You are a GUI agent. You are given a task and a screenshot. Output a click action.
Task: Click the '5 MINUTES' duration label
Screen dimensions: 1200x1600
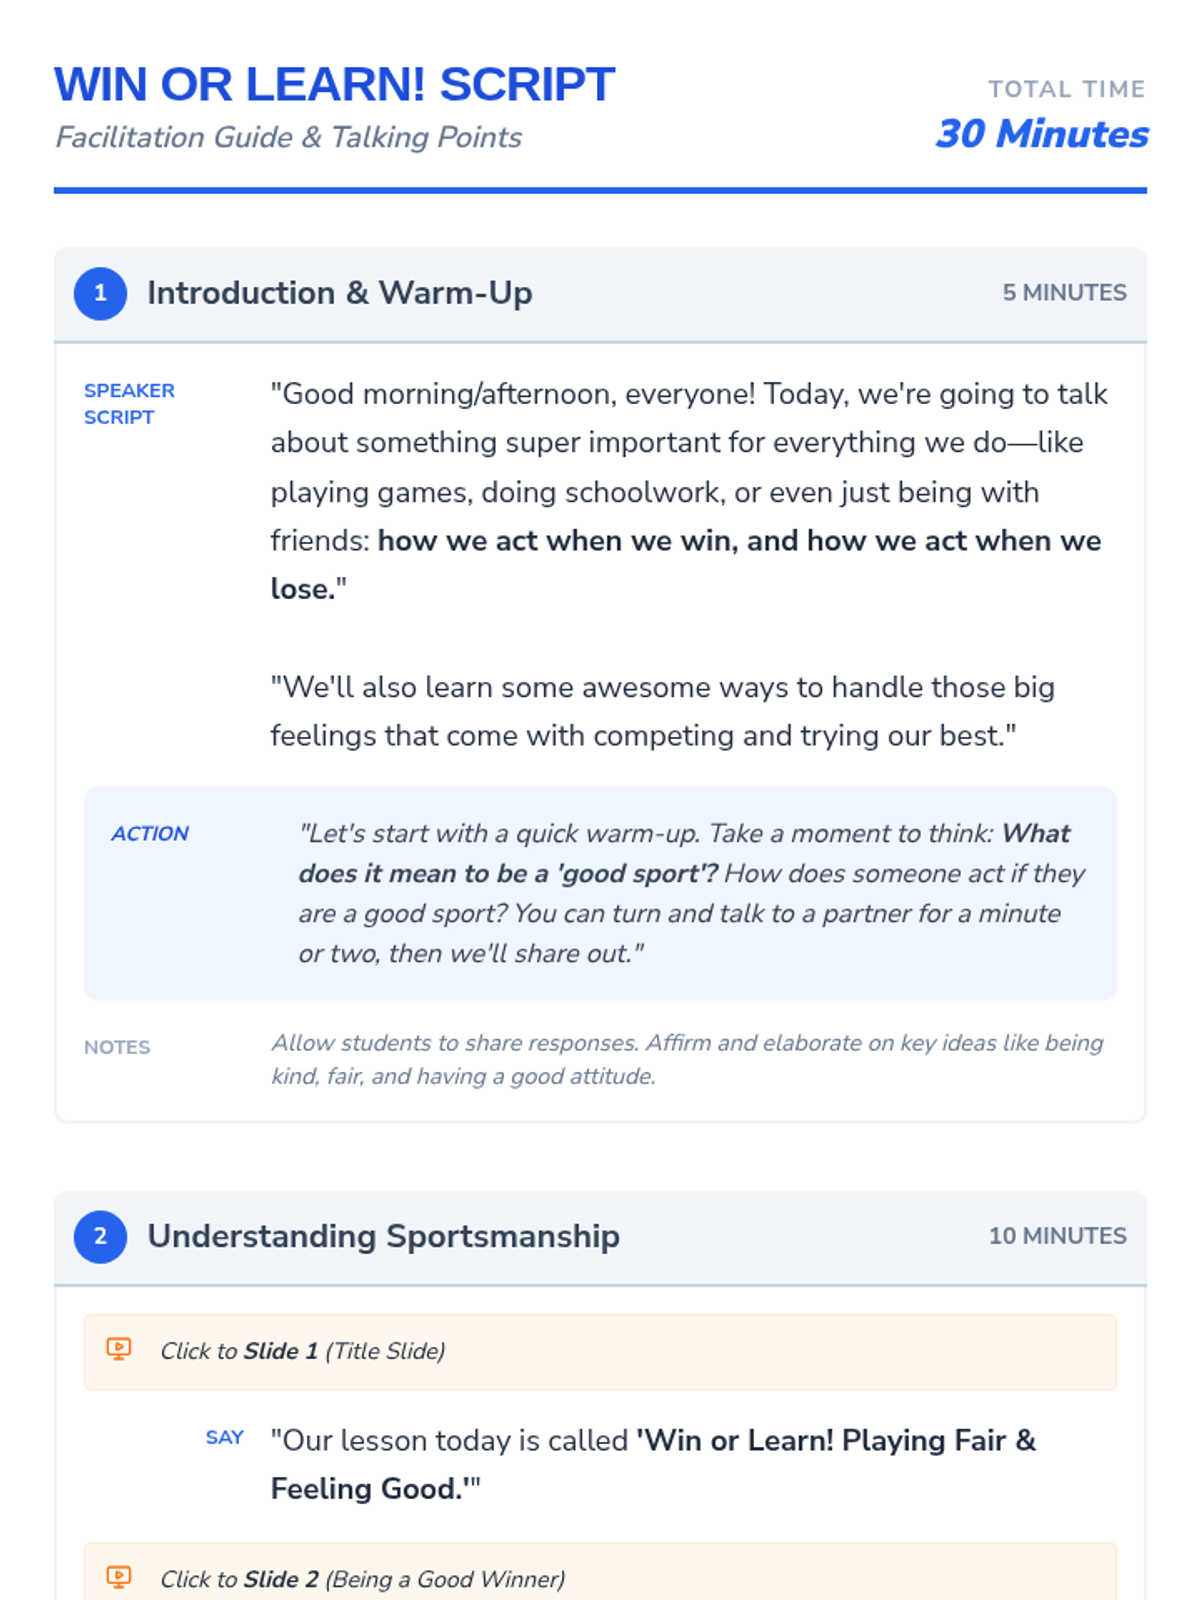(1064, 293)
